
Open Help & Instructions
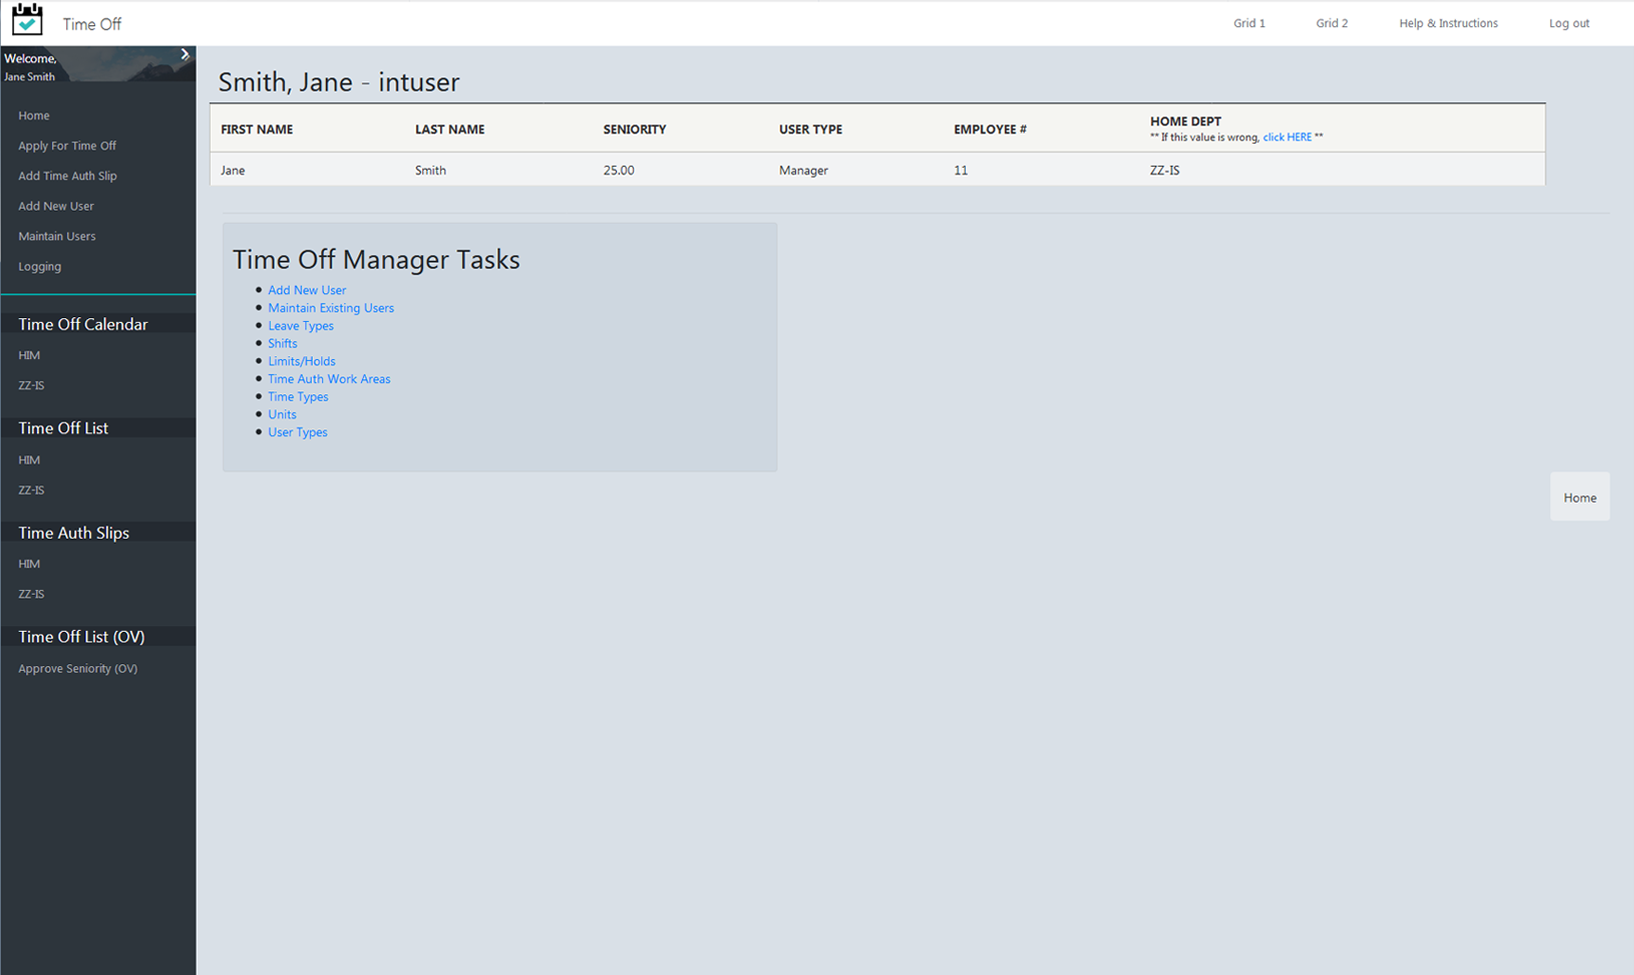pos(1448,22)
